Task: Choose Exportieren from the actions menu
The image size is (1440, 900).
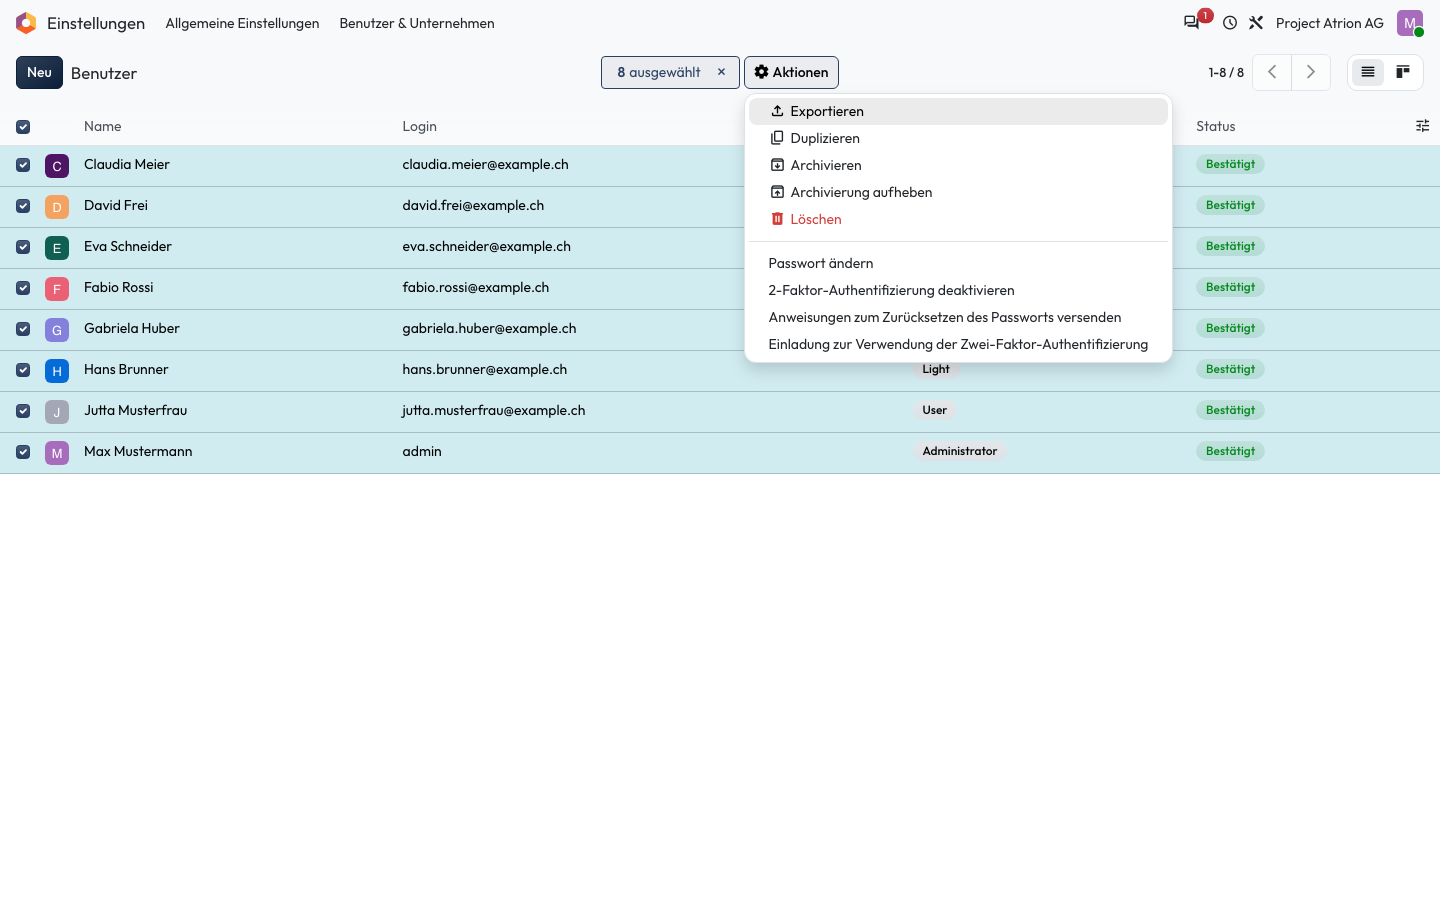Action: click(x=958, y=111)
